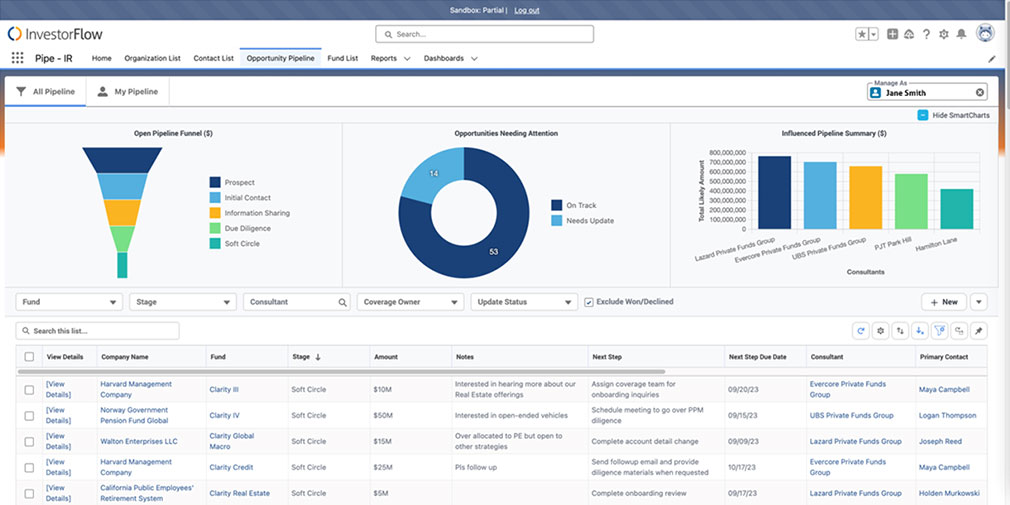The height and width of the screenshot is (505, 1010).
Task: Toggle Hide SmartCharts
Action: click(x=922, y=116)
